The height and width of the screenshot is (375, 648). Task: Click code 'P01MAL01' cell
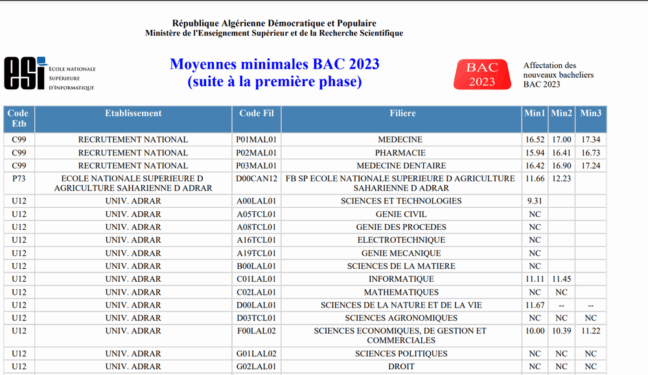256,140
